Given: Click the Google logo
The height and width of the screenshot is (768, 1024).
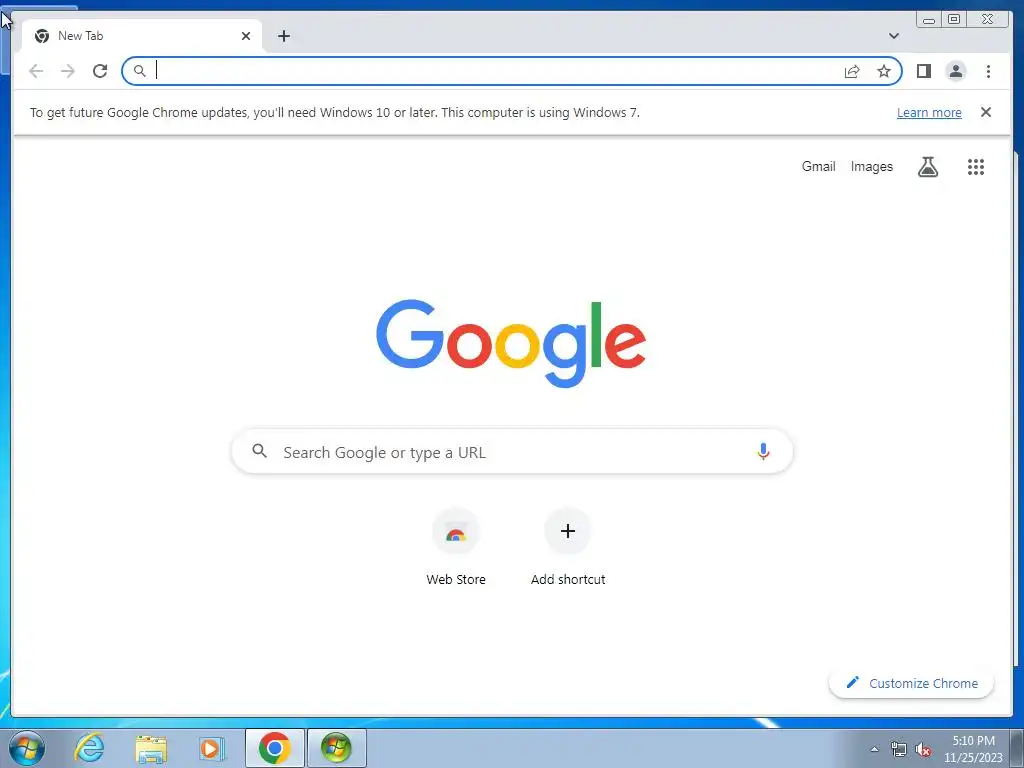Looking at the screenshot, I should click(x=511, y=344).
